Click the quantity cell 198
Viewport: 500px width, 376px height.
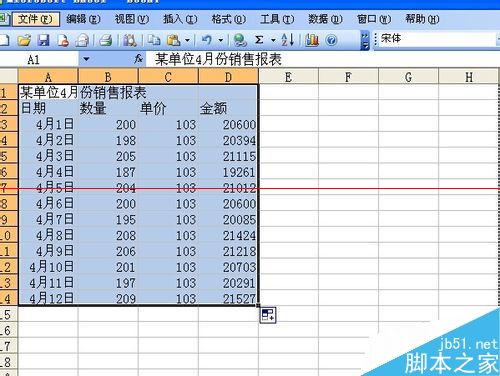point(108,140)
